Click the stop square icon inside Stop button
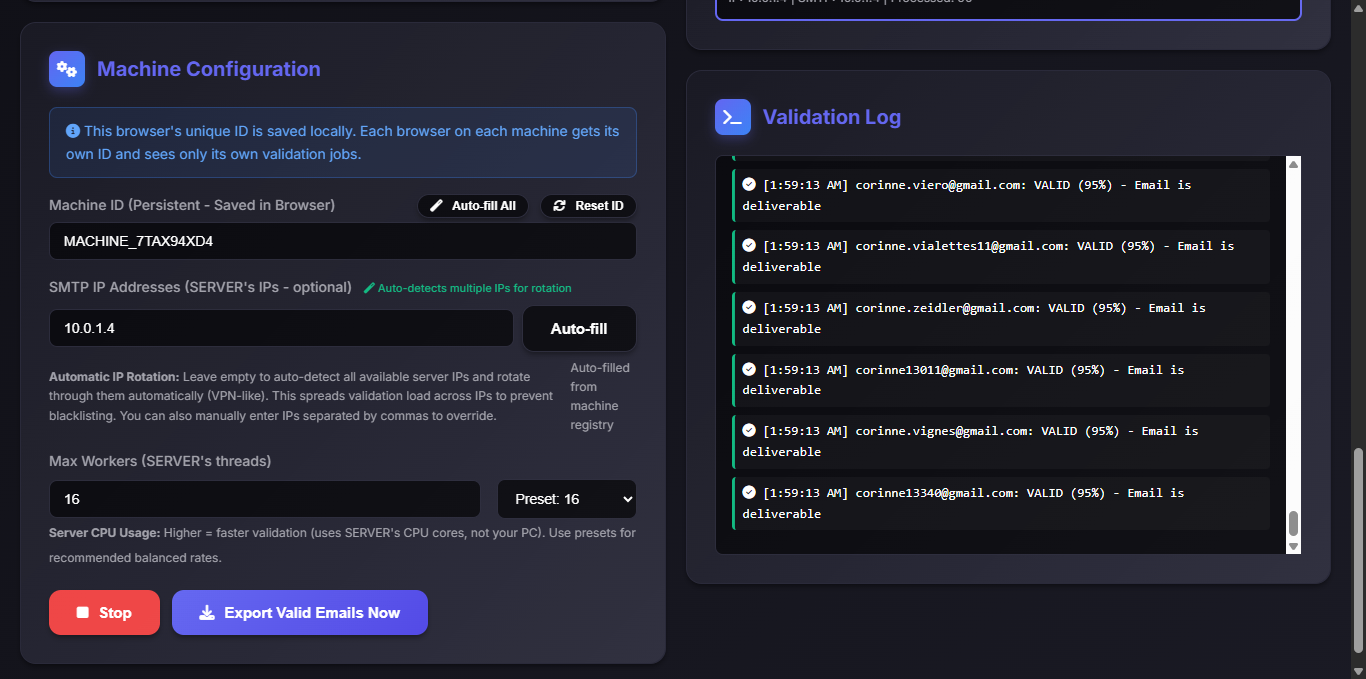Screen dimensions: 1366x679 [x=85, y=612]
